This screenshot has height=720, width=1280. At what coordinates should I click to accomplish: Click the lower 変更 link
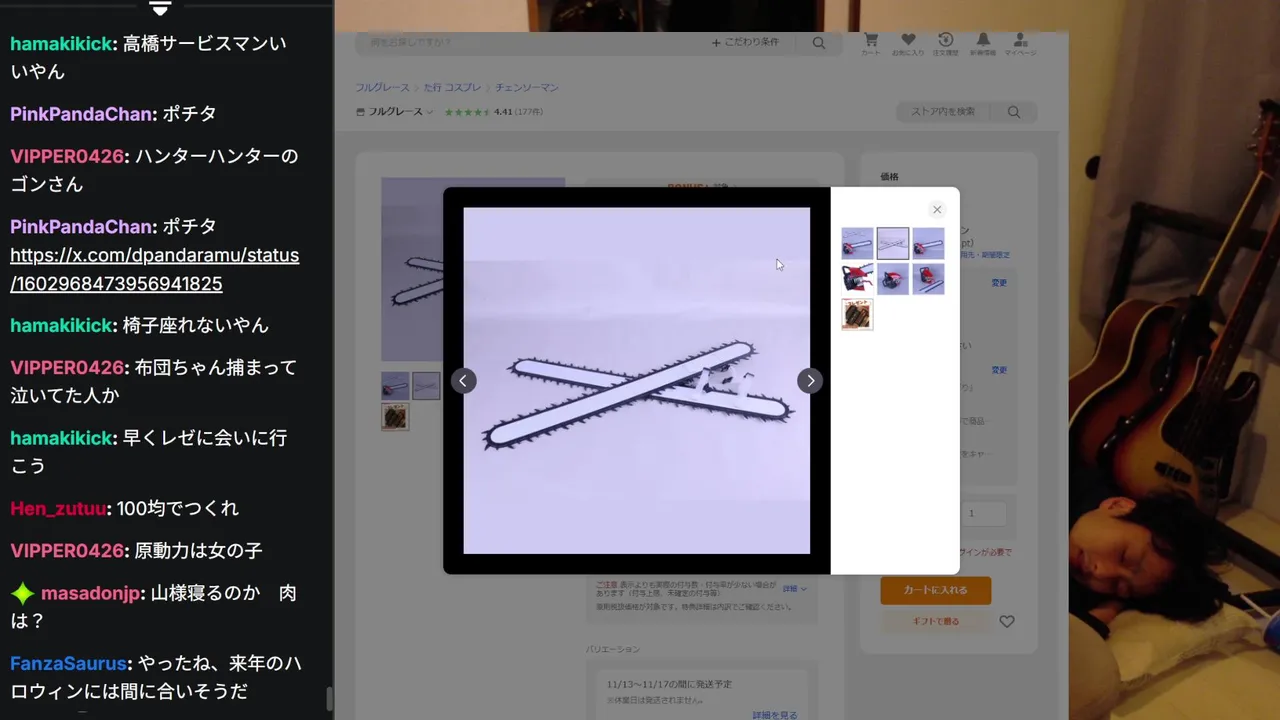(x=999, y=370)
